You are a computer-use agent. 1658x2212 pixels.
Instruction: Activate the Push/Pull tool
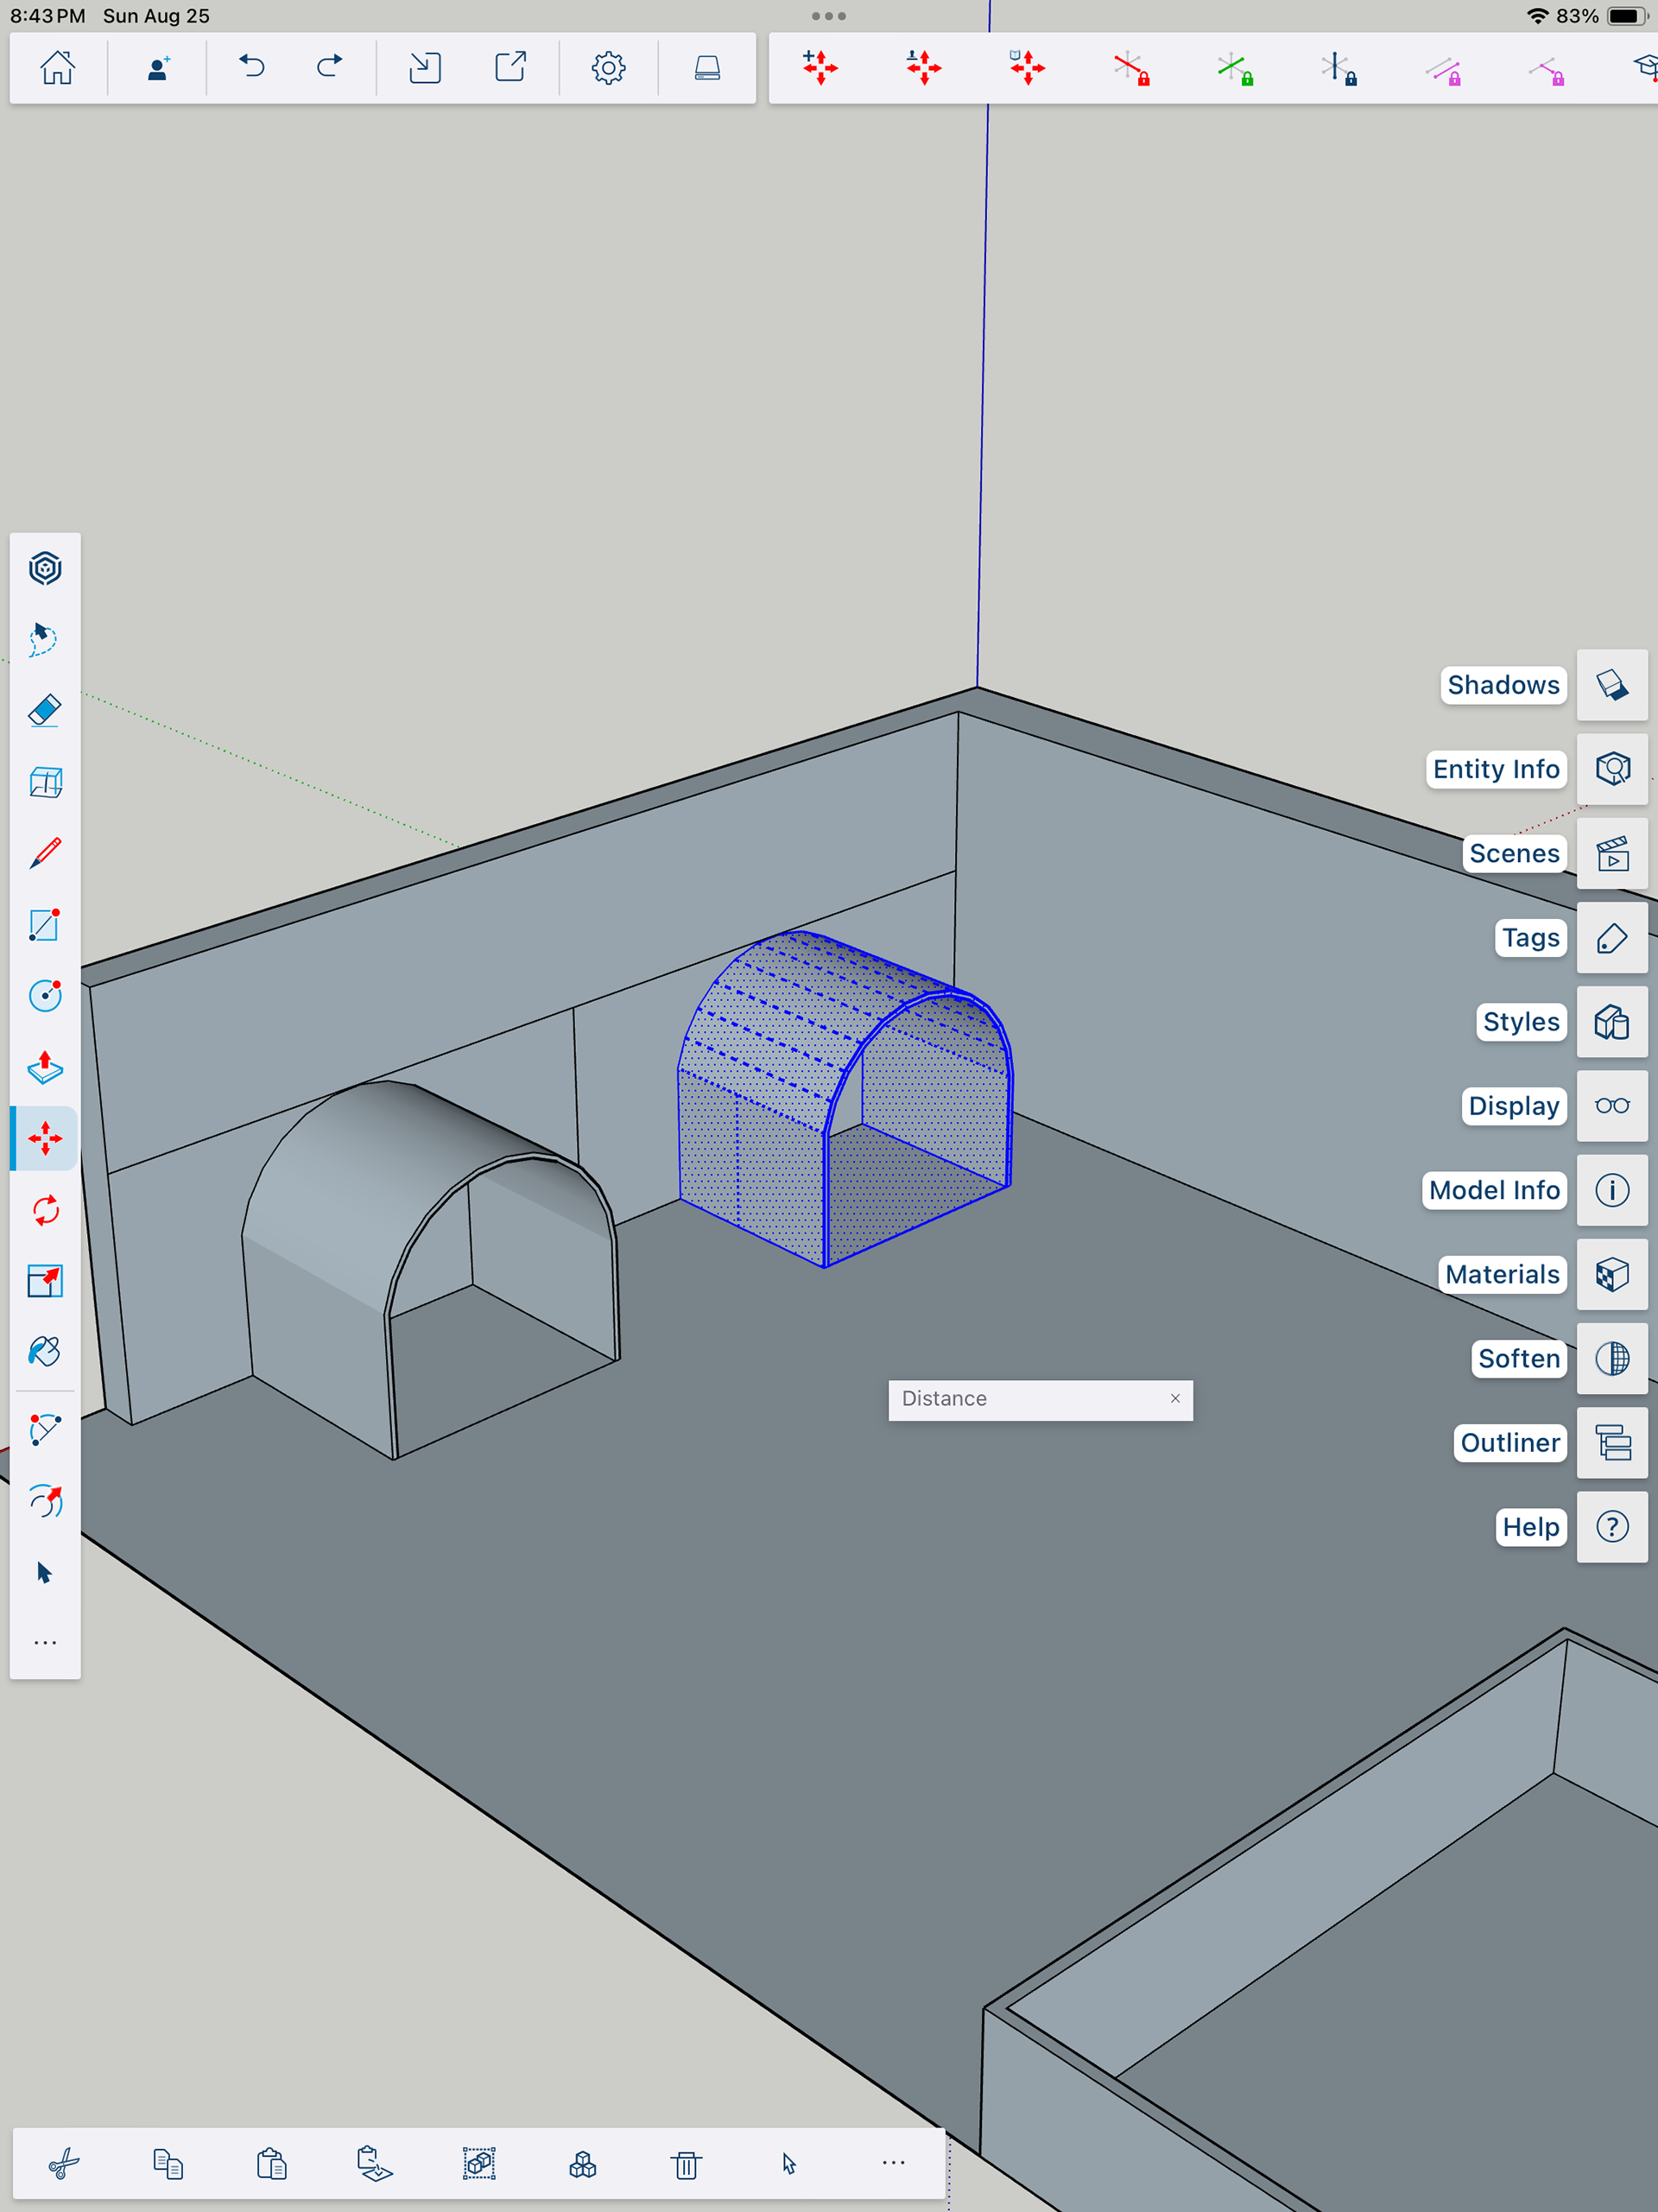(x=45, y=1067)
